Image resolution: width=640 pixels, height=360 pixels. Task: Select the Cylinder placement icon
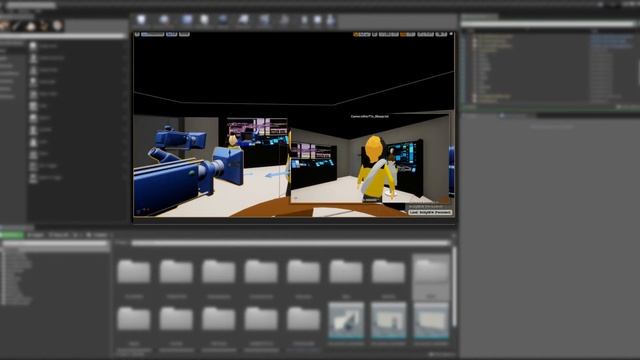pos(33,130)
